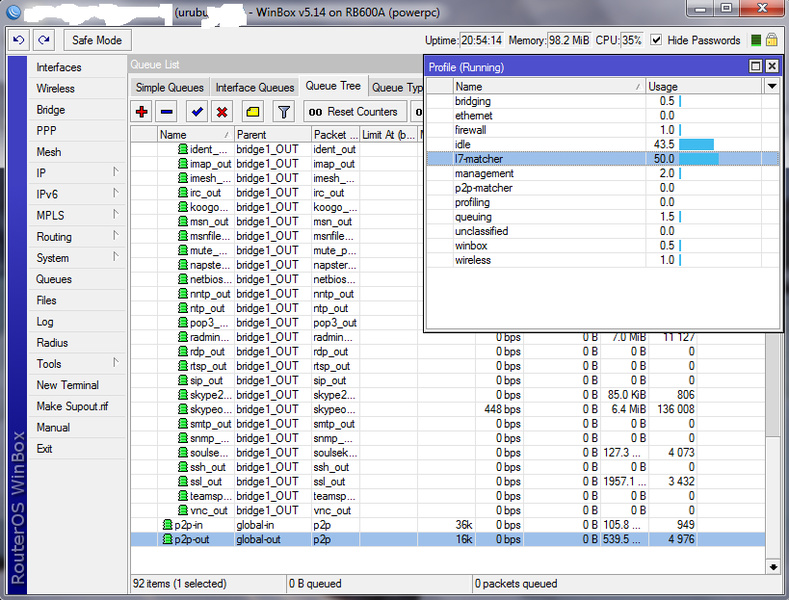Click the Reset Counters button
The height and width of the screenshot is (600, 789).
pos(353,112)
